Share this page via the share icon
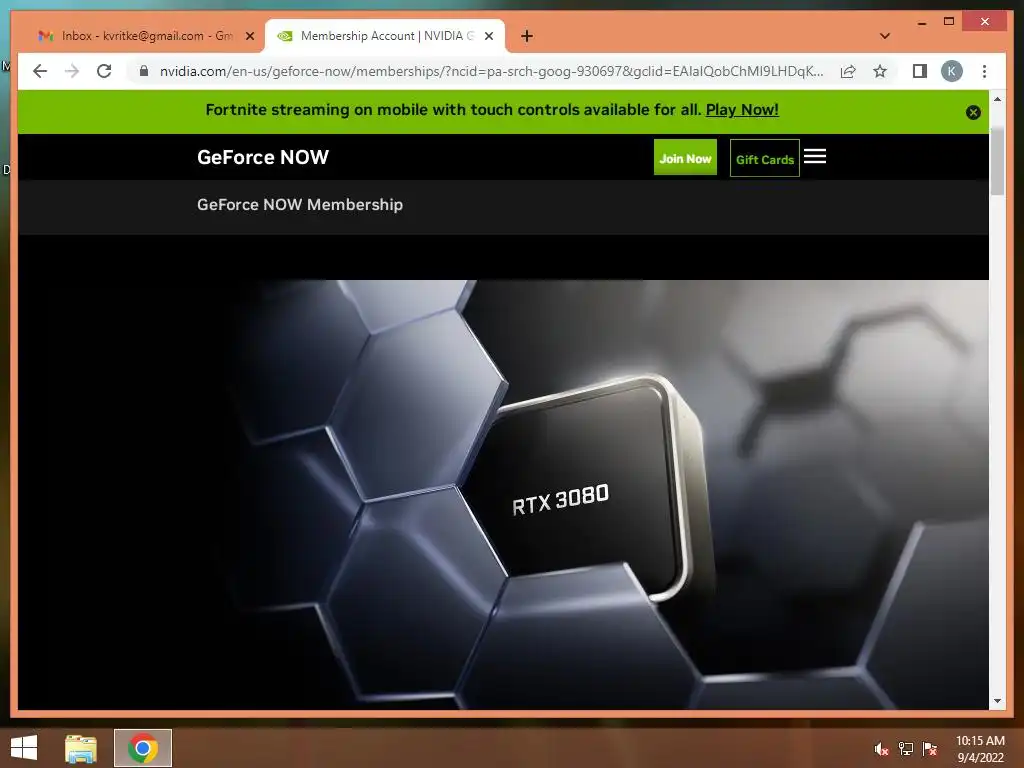The width and height of the screenshot is (1024, 768). click(848, 71)
